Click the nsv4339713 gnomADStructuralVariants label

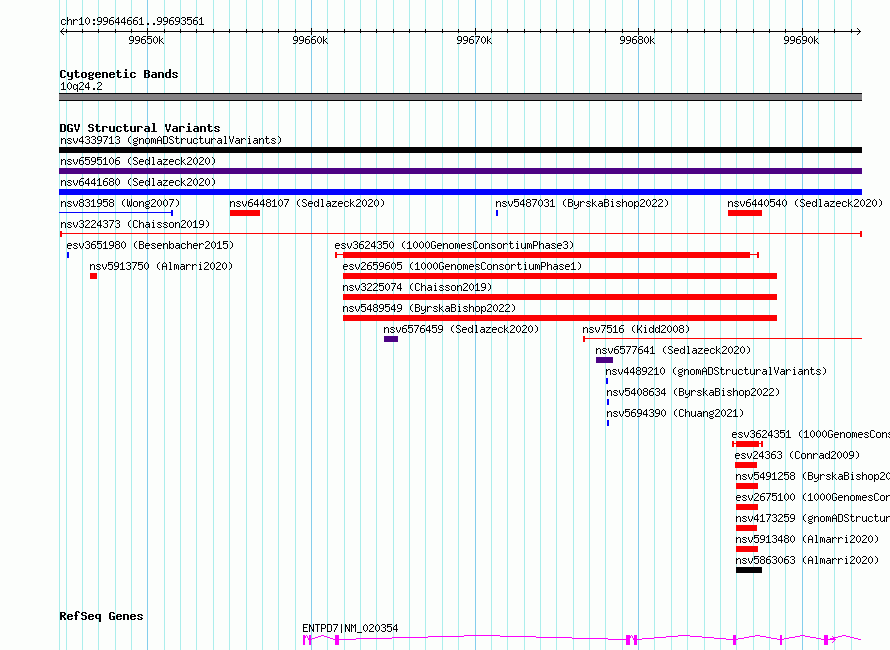171,140
